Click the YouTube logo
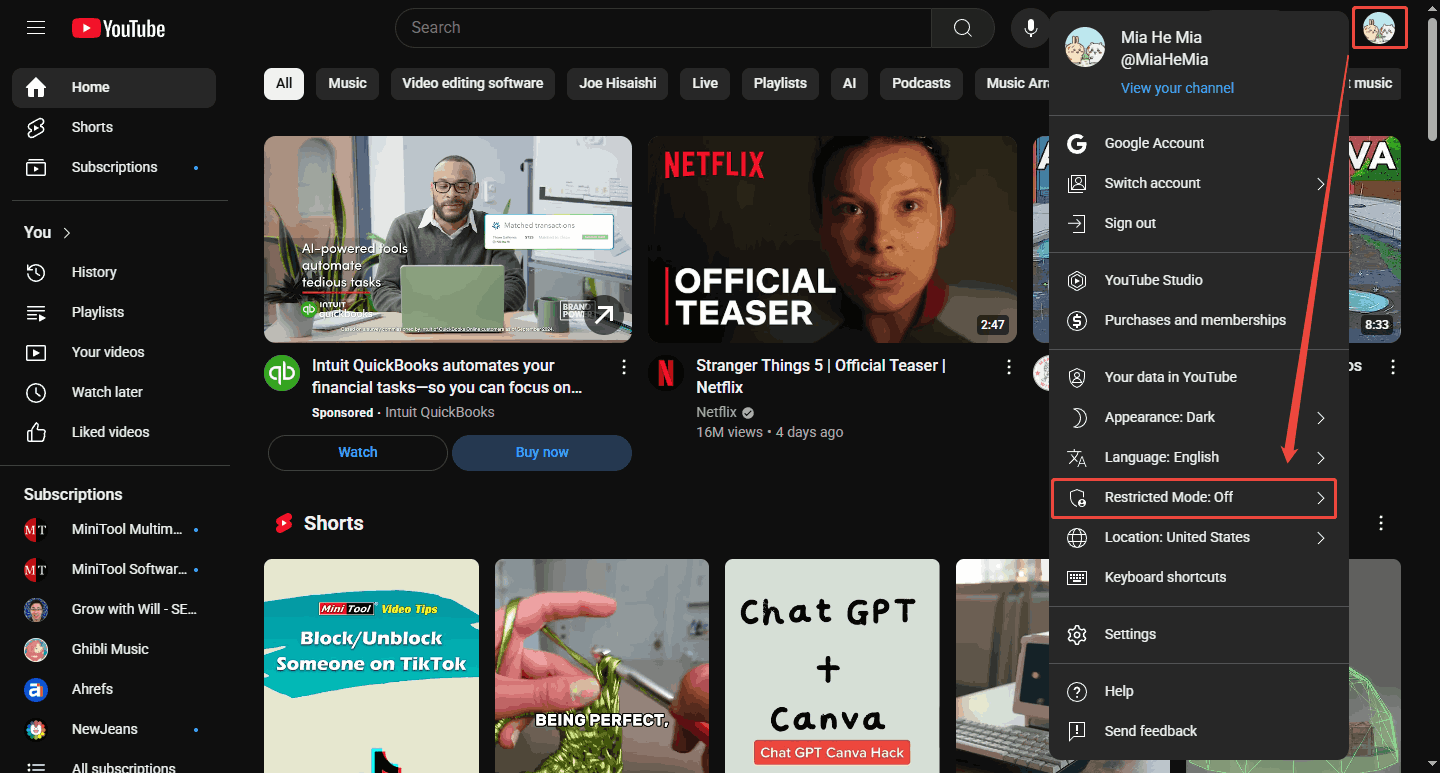The image size is (1440, 773). [x=118, y=28]
